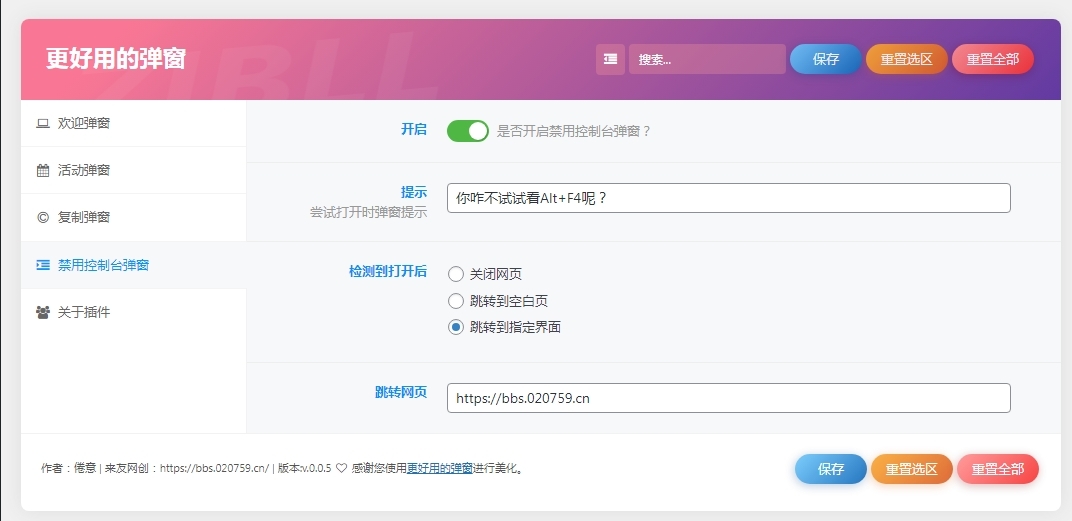Toggle off the 开启 switch
1072x521 pixels.
pyautogui.click(x=467, y=130)
